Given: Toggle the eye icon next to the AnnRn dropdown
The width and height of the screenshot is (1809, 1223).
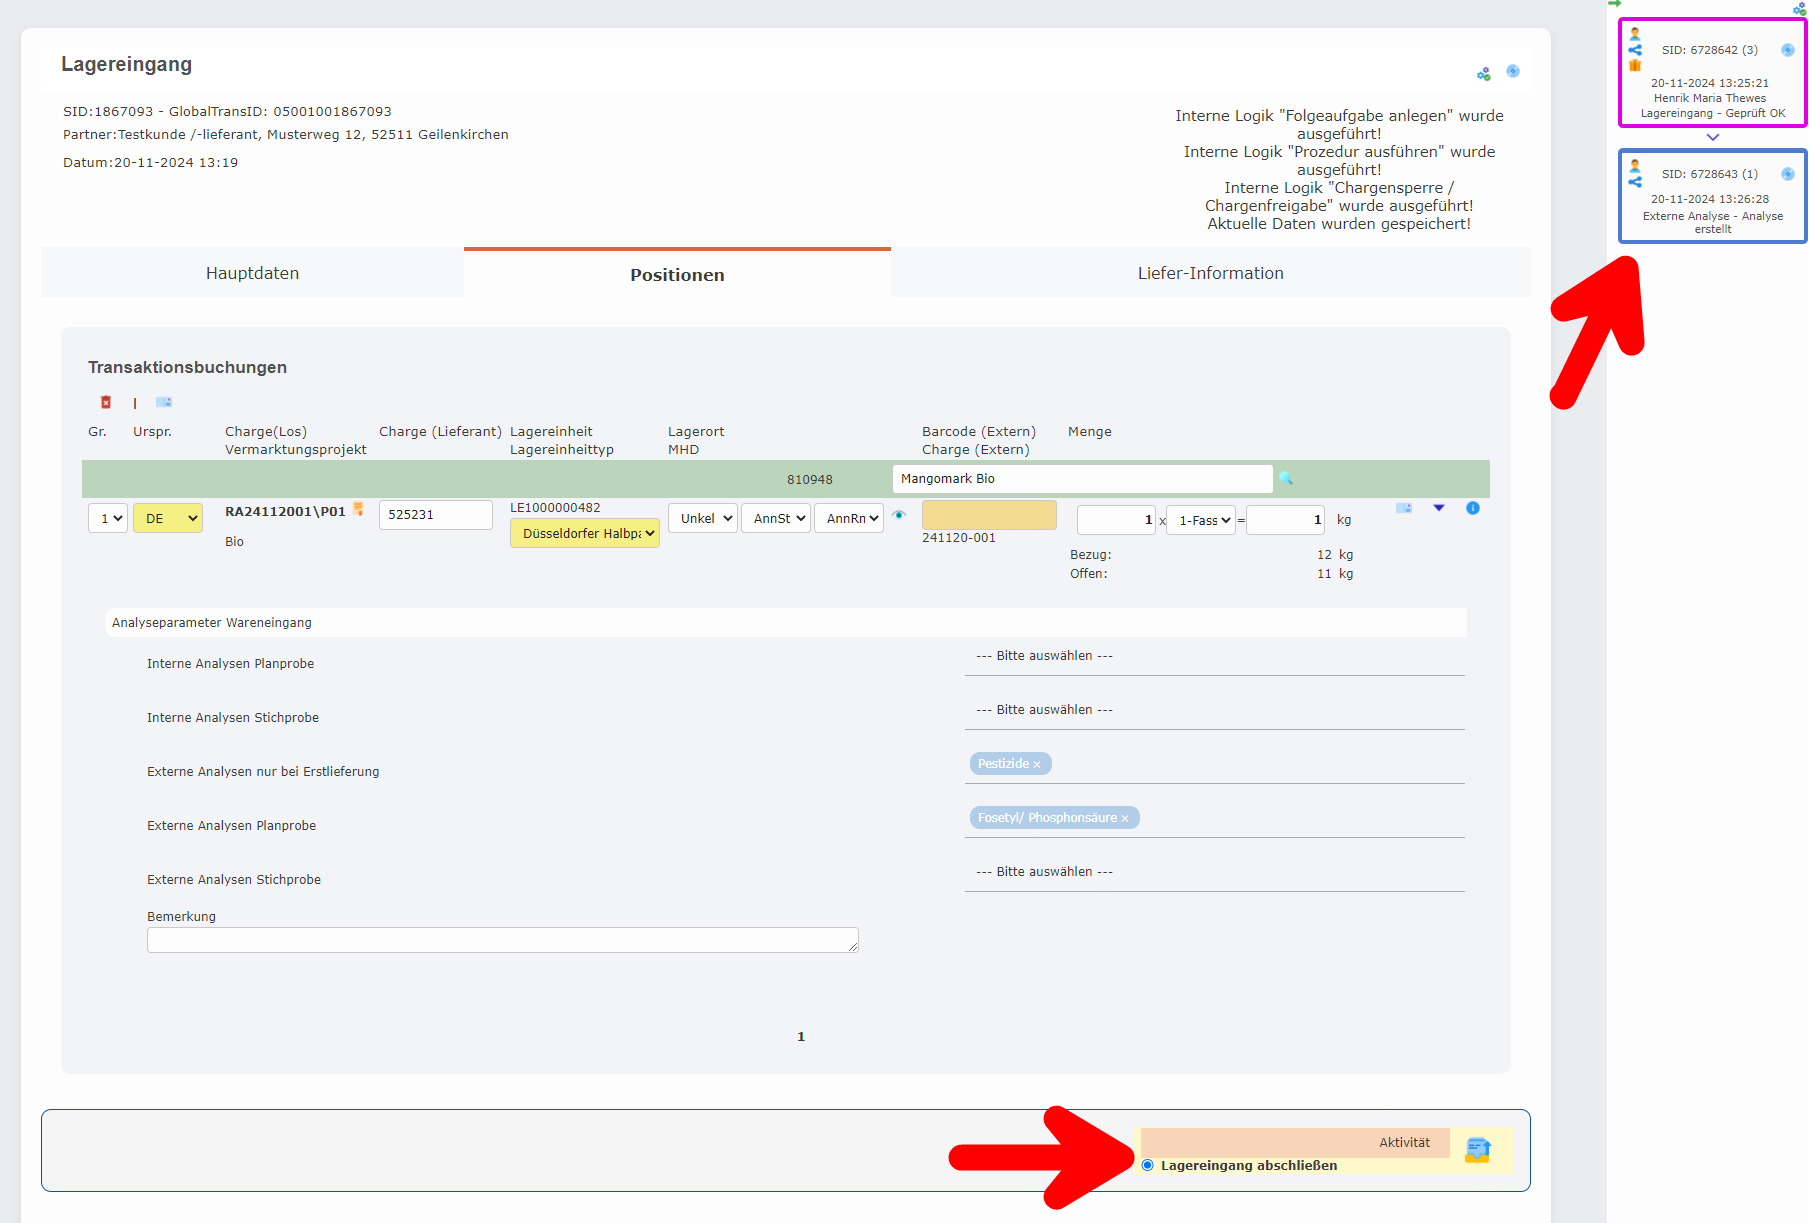Looking at the screenshot, I should (x=900, y=516).
